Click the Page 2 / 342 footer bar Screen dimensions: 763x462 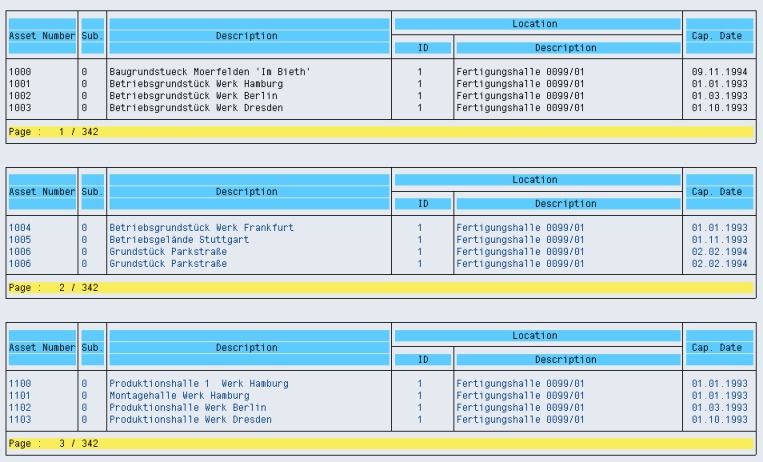(380, 286)
